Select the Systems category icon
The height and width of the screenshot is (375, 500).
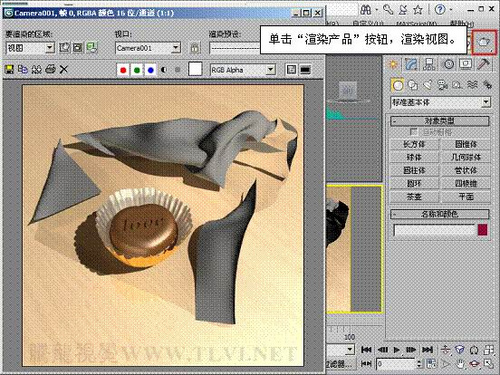pyautogui.click(x=487, y=85)
